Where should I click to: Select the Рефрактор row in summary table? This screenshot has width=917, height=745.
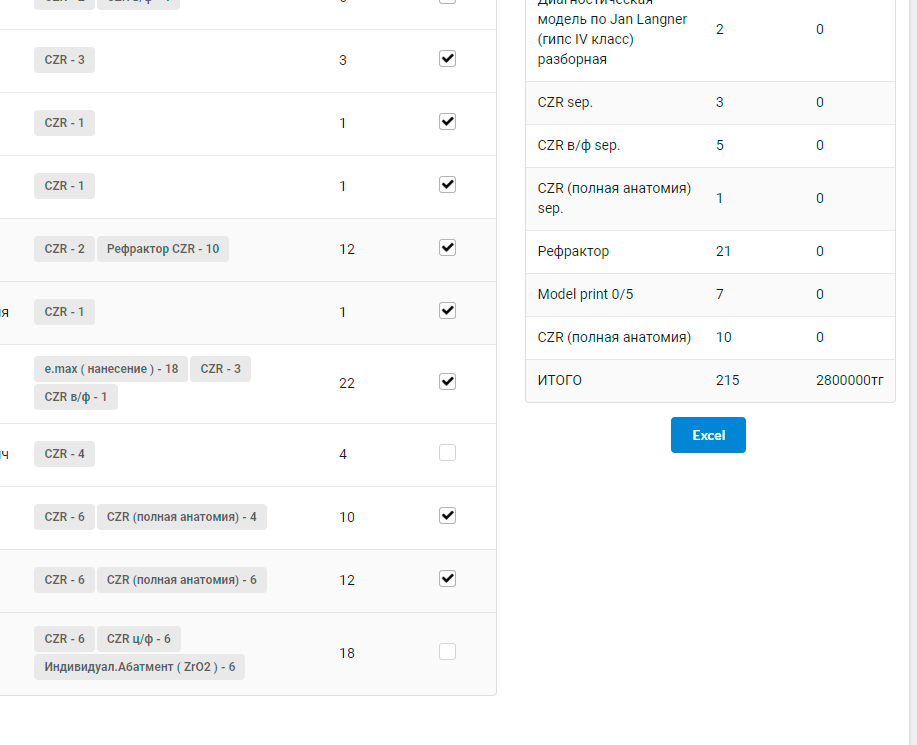710,252
